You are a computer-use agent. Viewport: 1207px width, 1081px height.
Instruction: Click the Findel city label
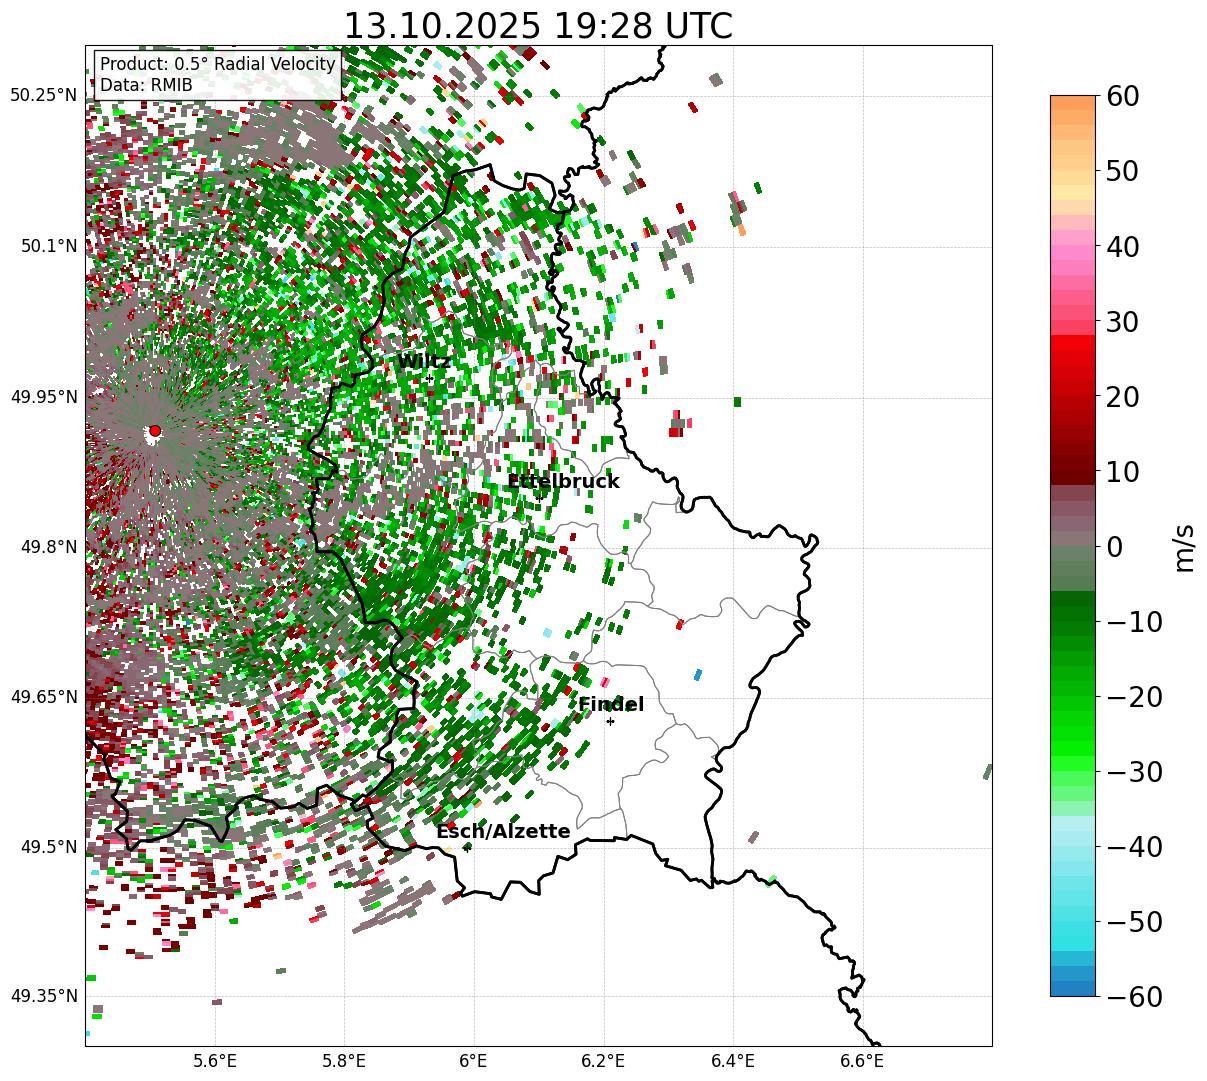611,705
